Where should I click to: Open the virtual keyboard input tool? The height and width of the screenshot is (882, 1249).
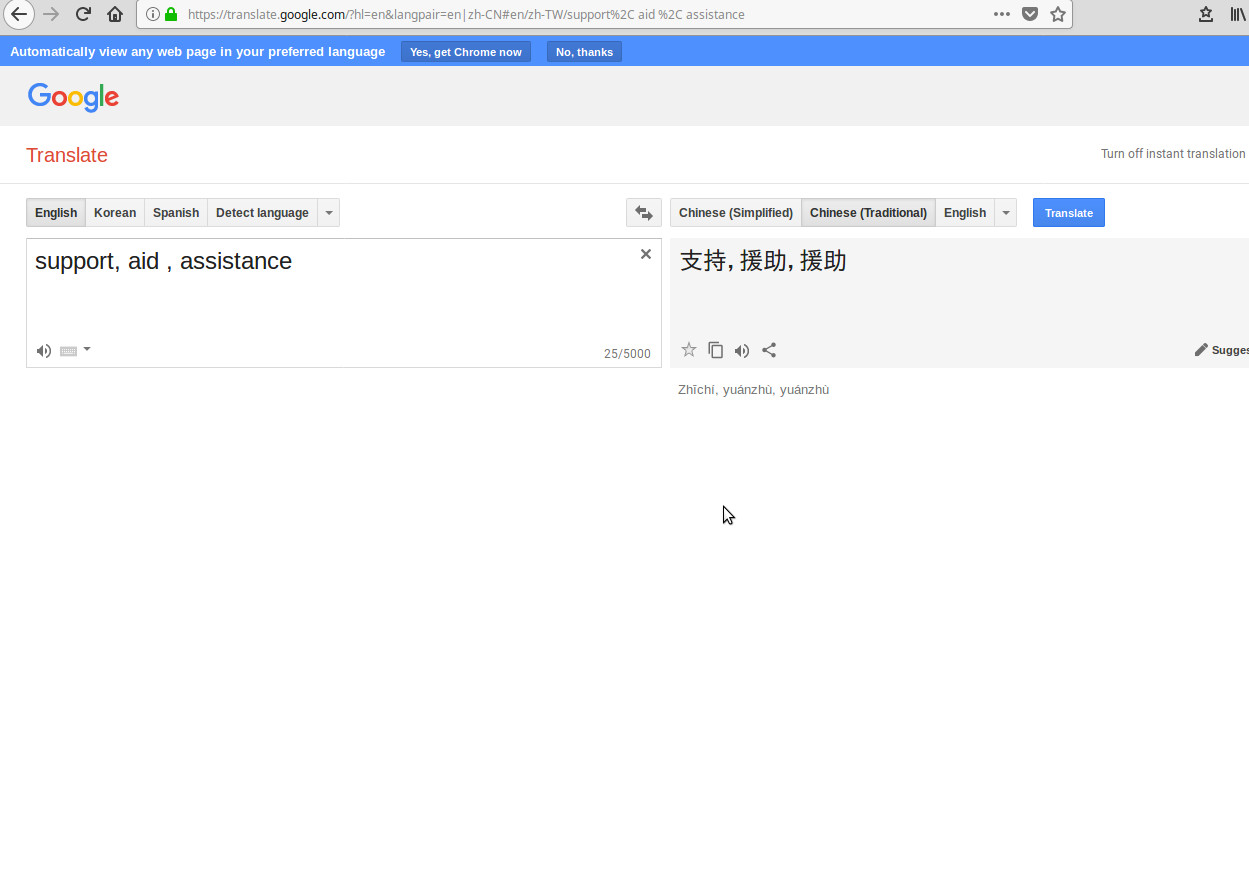[x=68, y=351]
